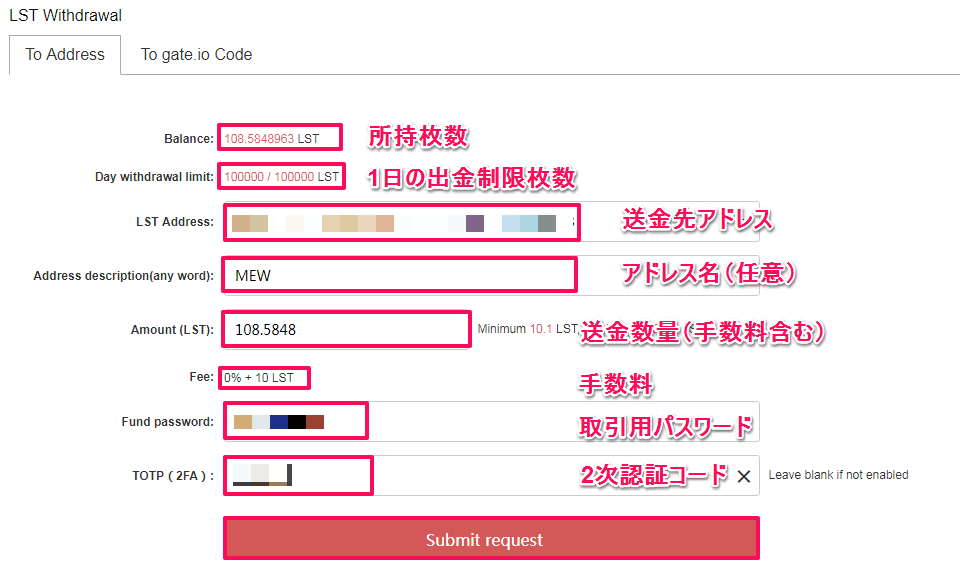Screen dimensions: 960x587
Task: Click the 2次認証コード annotation text
Action: pyautogui.click(x=654, y=476)
